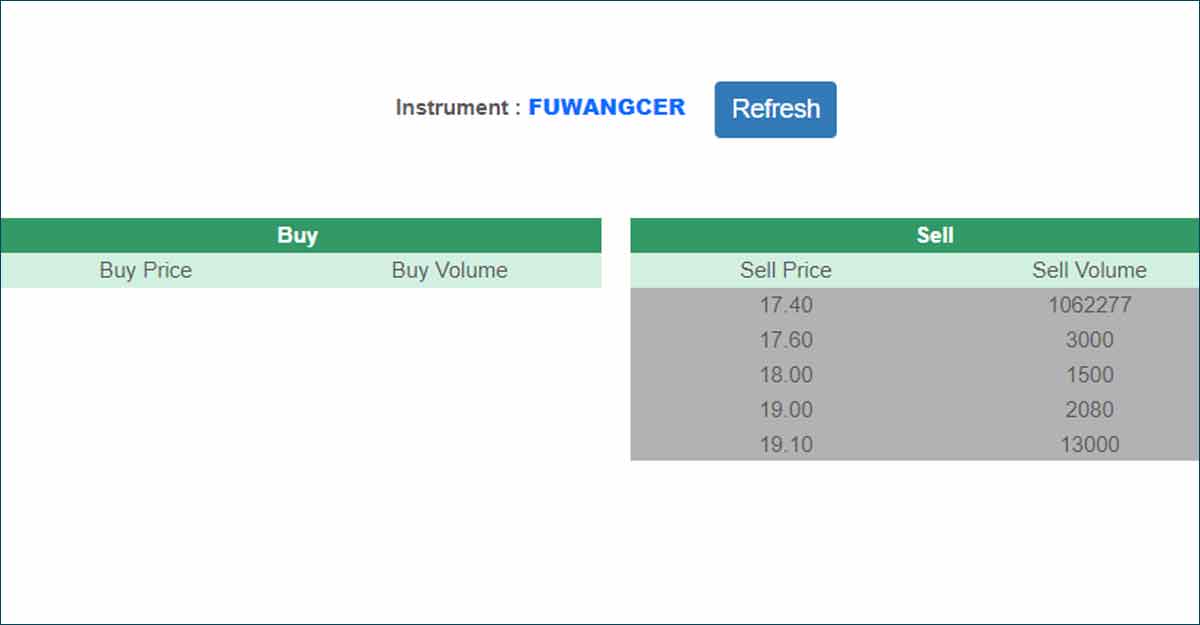Click the blue Refresh button
Viewport: 1200px width, 625px height.
[775, 109]
